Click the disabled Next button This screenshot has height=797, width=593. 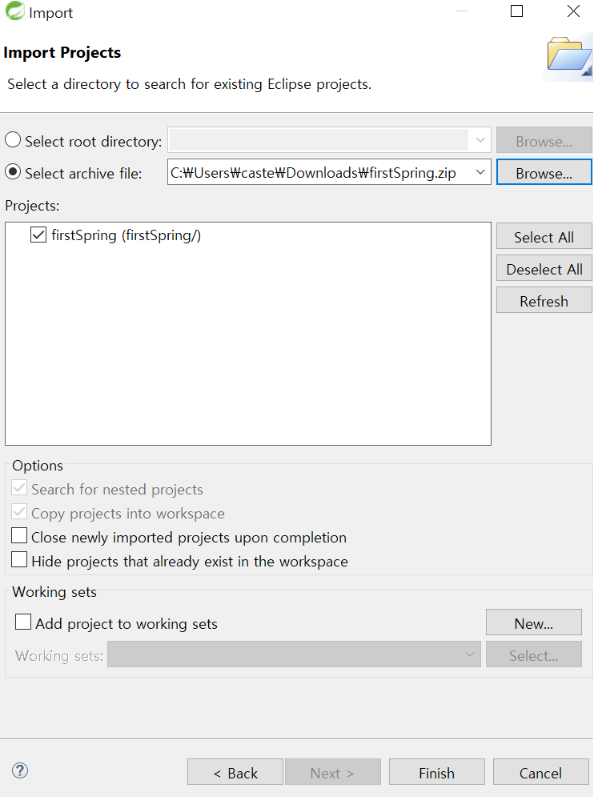(333, 772)
